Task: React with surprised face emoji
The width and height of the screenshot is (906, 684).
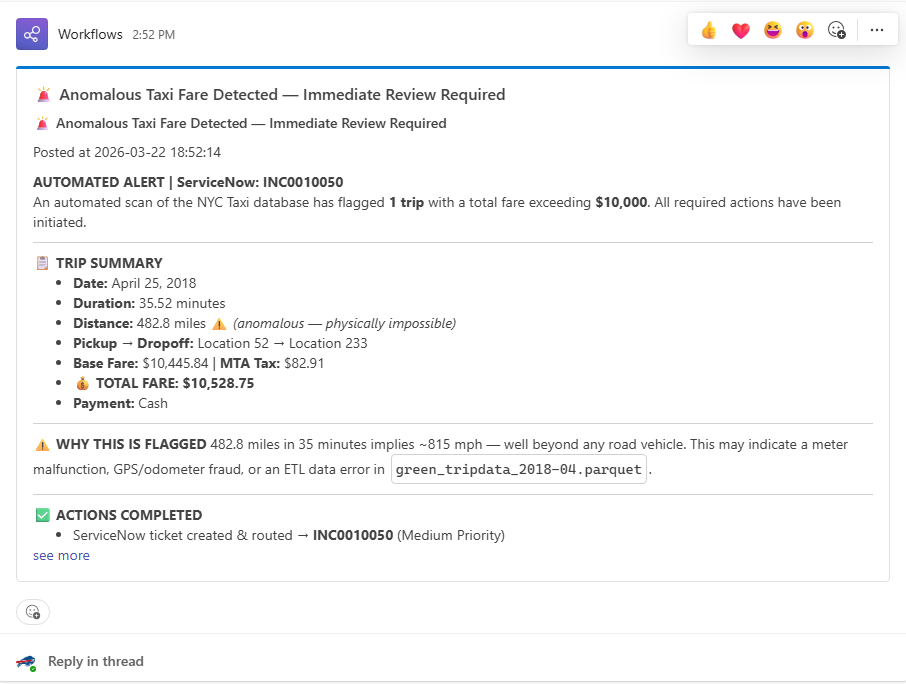Action: click(804, 30)
